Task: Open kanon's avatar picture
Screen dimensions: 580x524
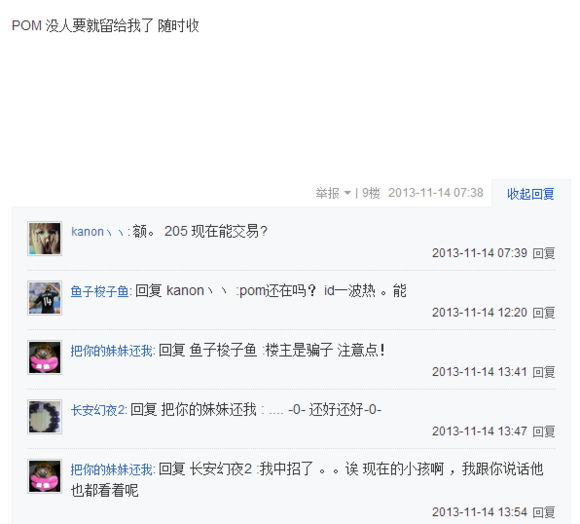Action: (44, 239)
